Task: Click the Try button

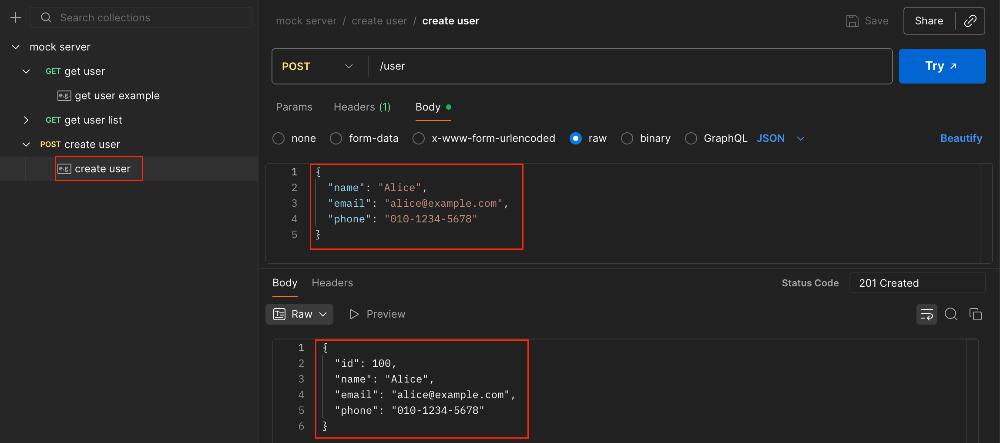Action: (x=942, y=66)
